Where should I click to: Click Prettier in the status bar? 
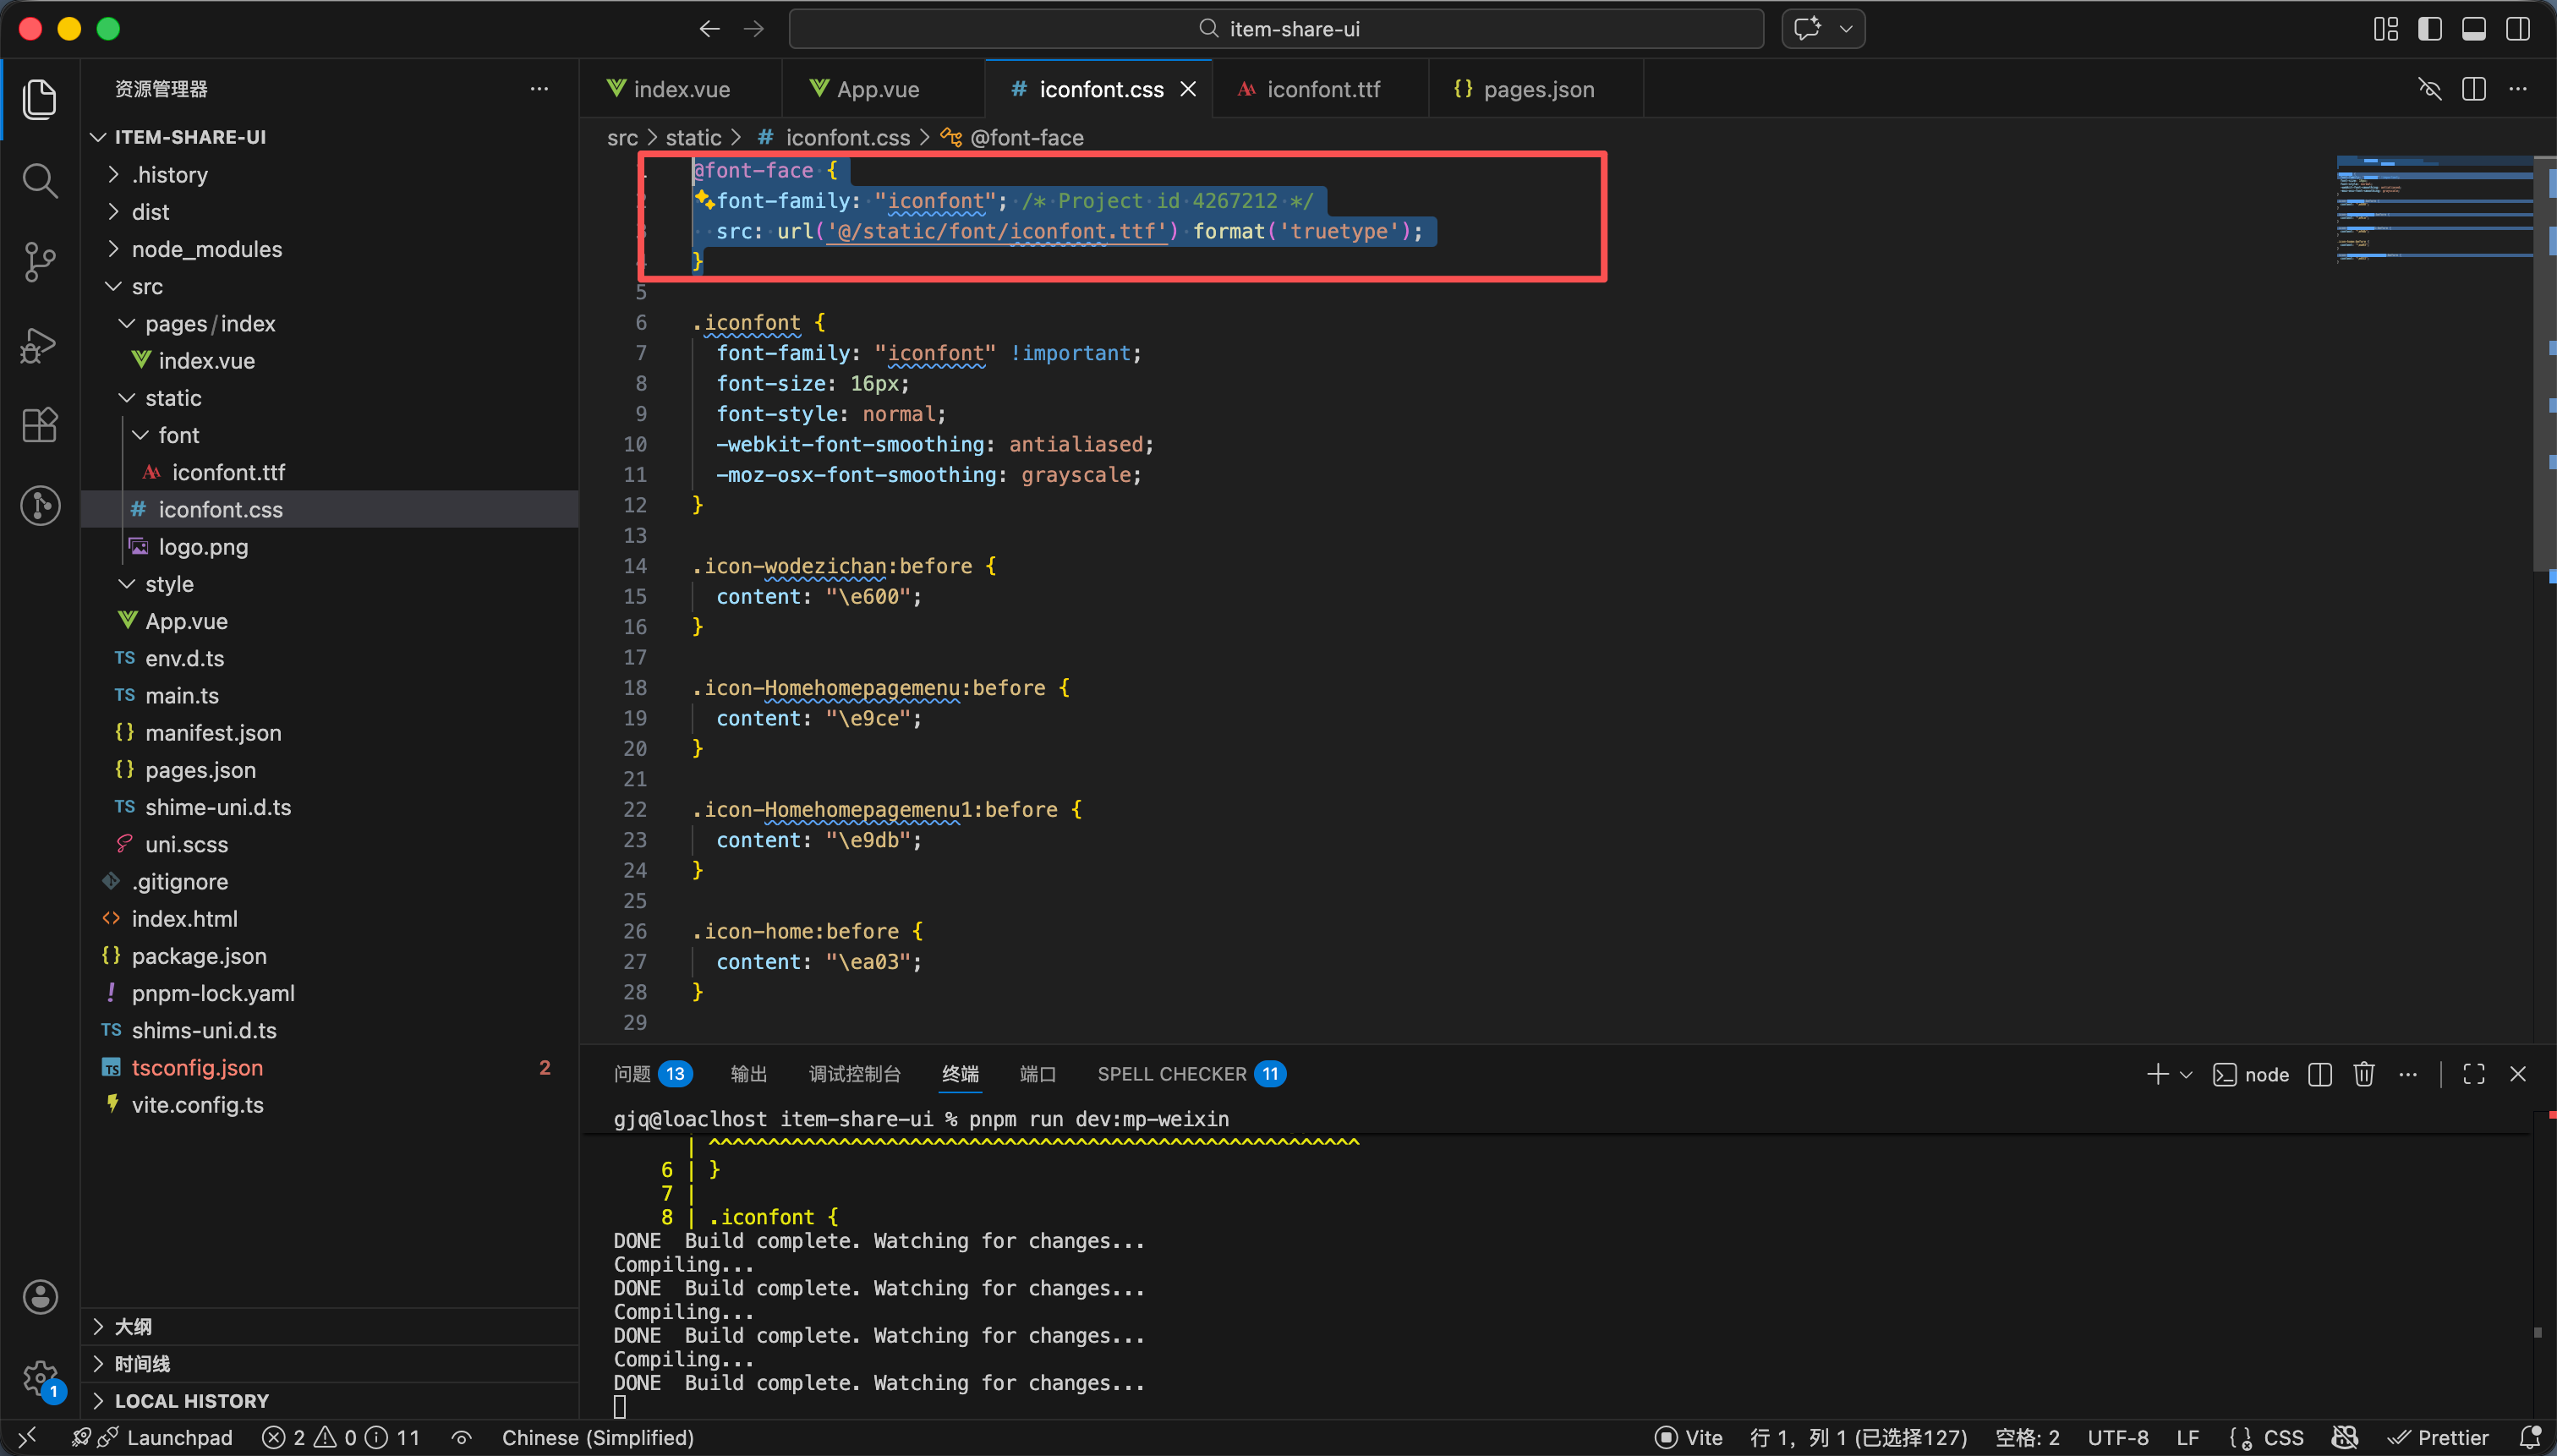pos(2440,1437)
